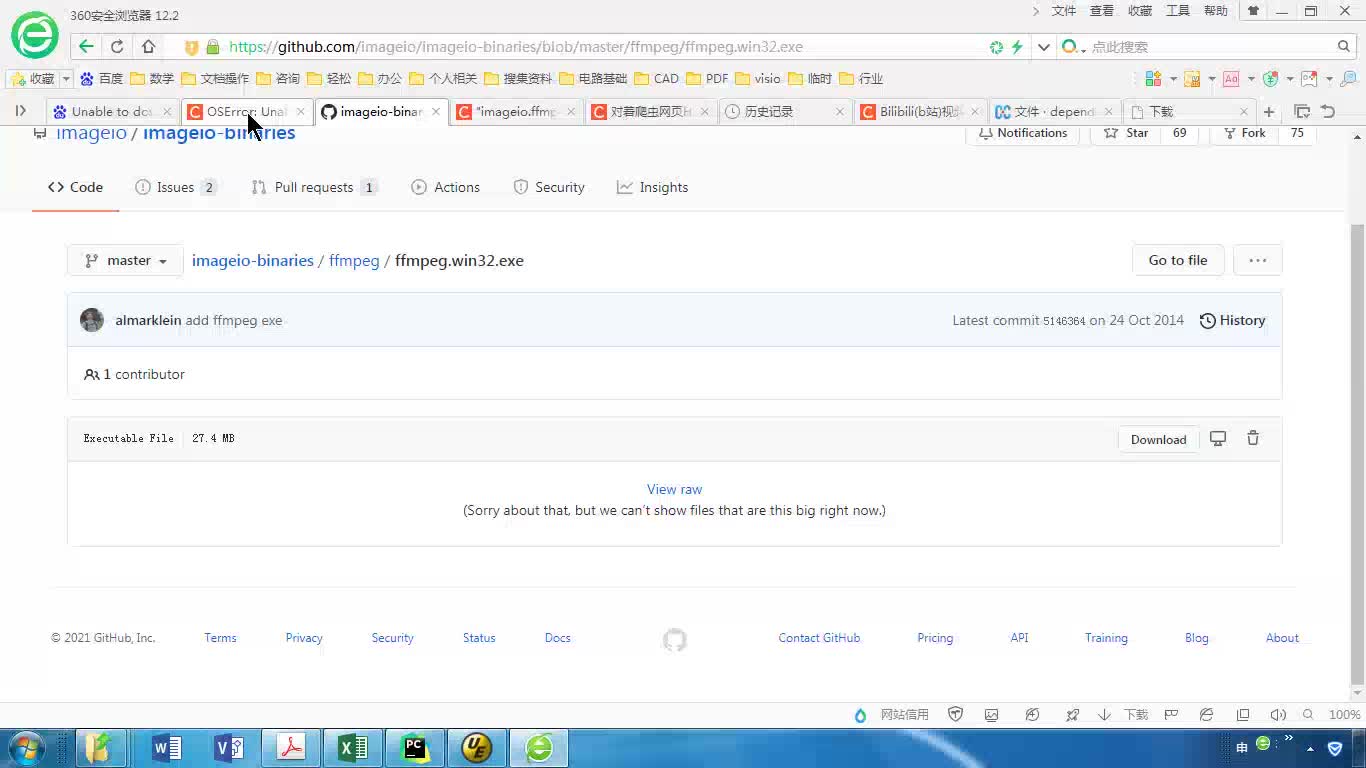Open the 帮助 menu in the title bar
Screen dimensions: 1366x768
[1216, 11]
